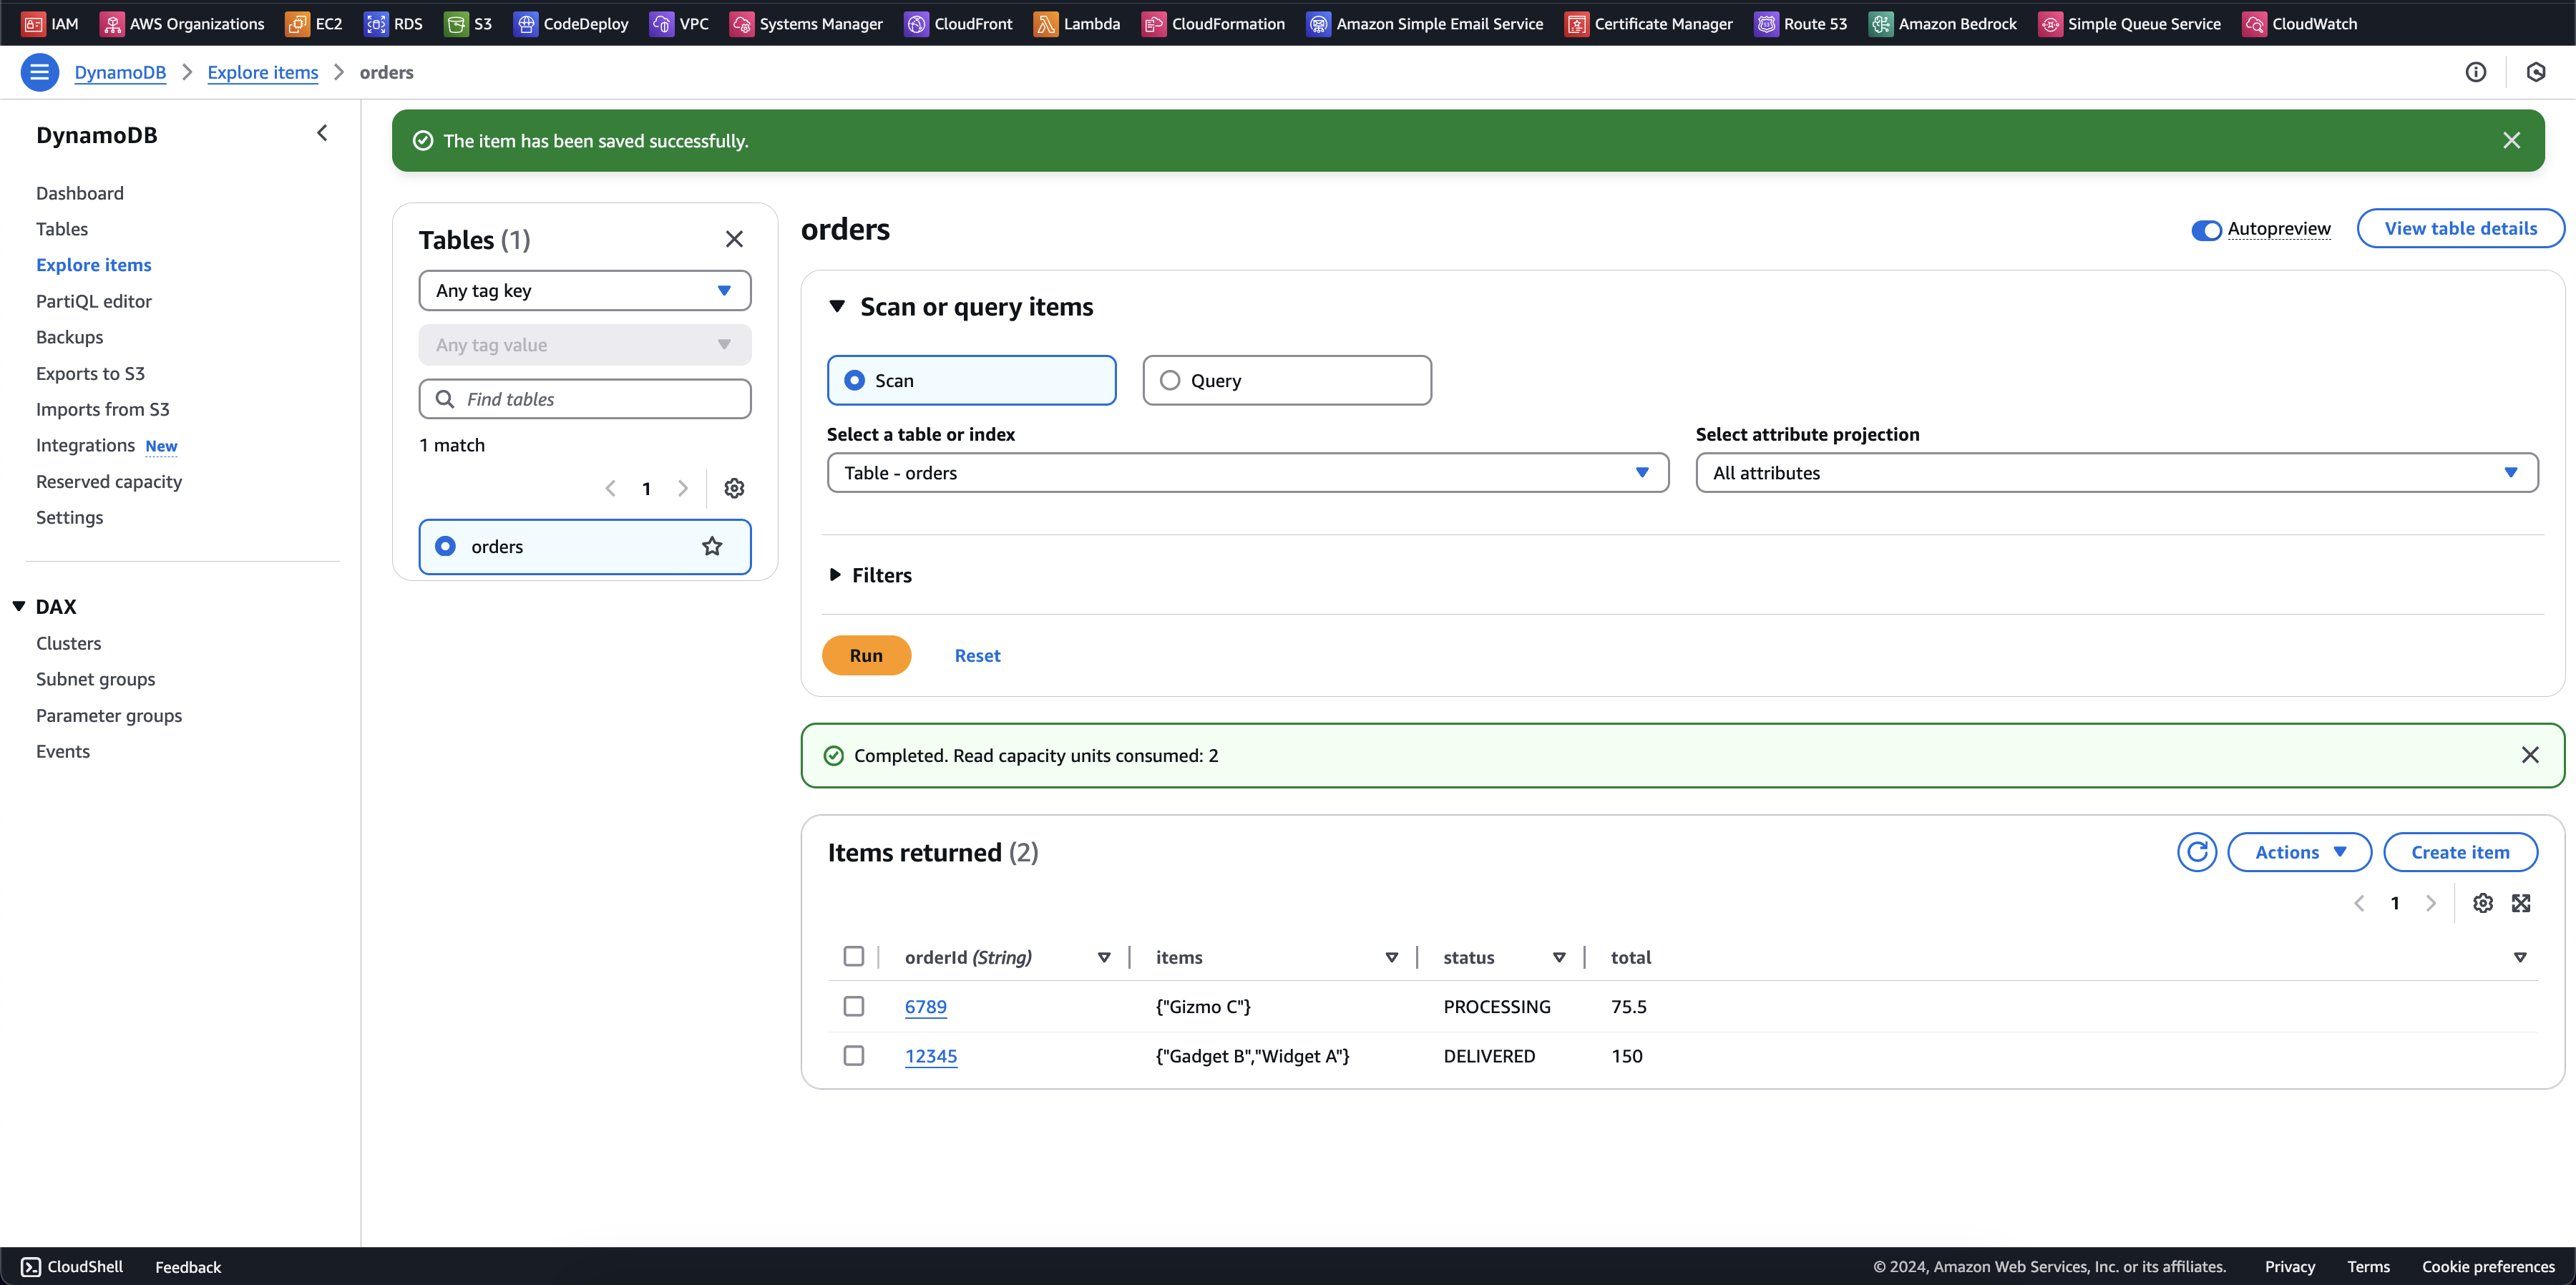The image size is (2576, 1285).
Task: Open the CodeDeploy shortcut icon
Action: [525, 23]
